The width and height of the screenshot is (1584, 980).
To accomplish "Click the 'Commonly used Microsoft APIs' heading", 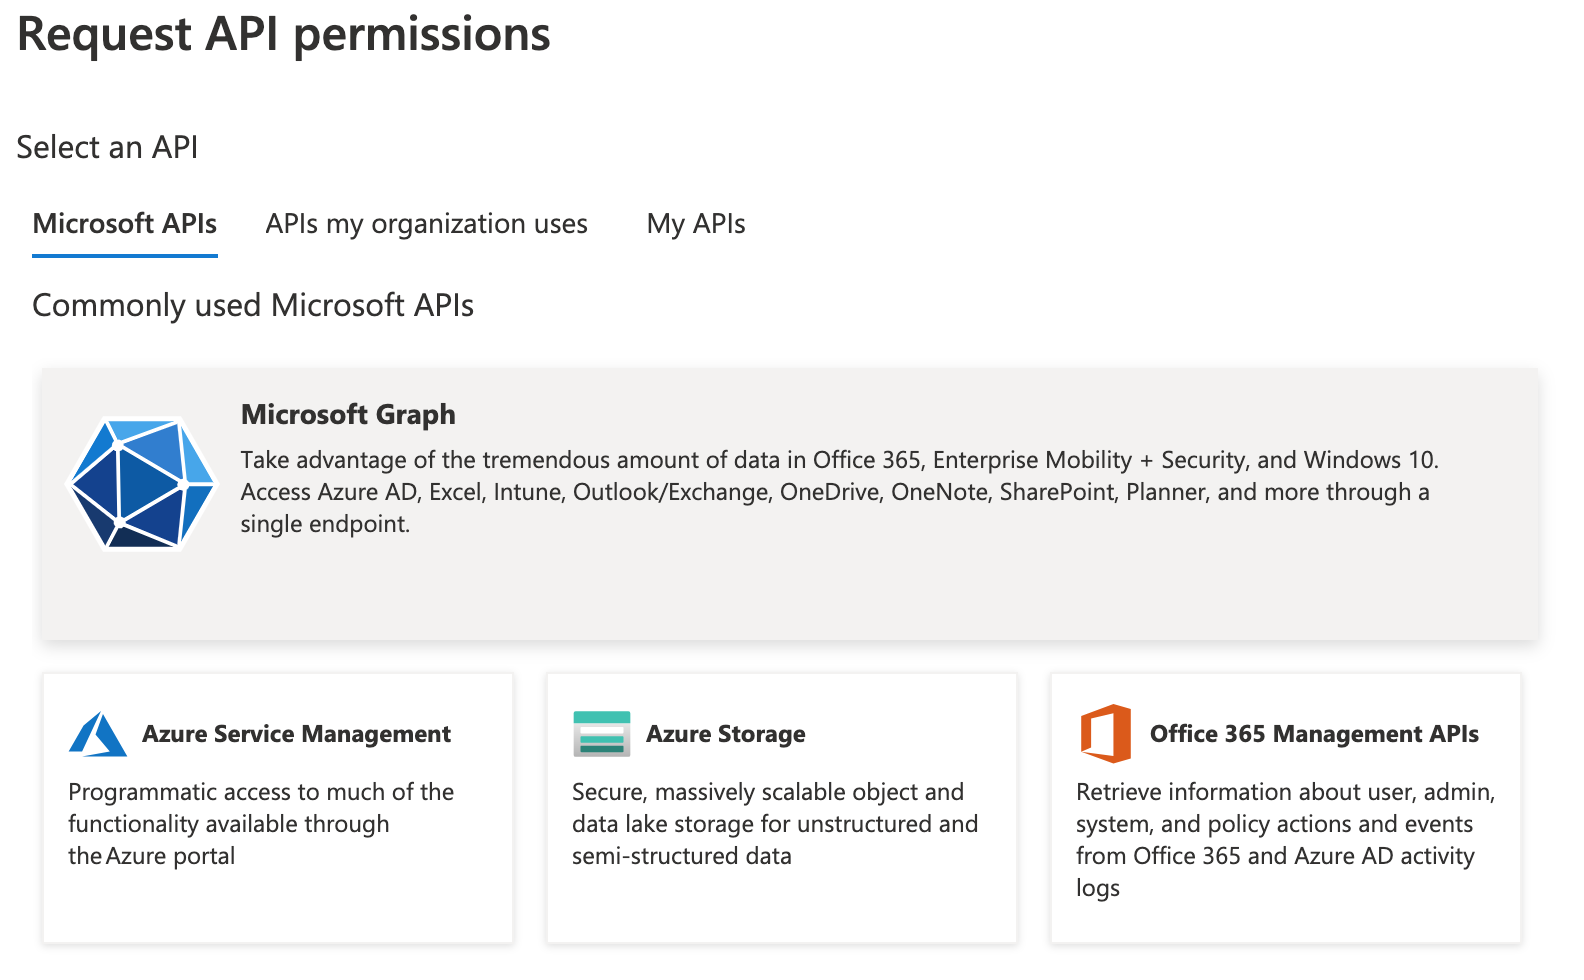I will pyautogui.click(x=253, y=305).
